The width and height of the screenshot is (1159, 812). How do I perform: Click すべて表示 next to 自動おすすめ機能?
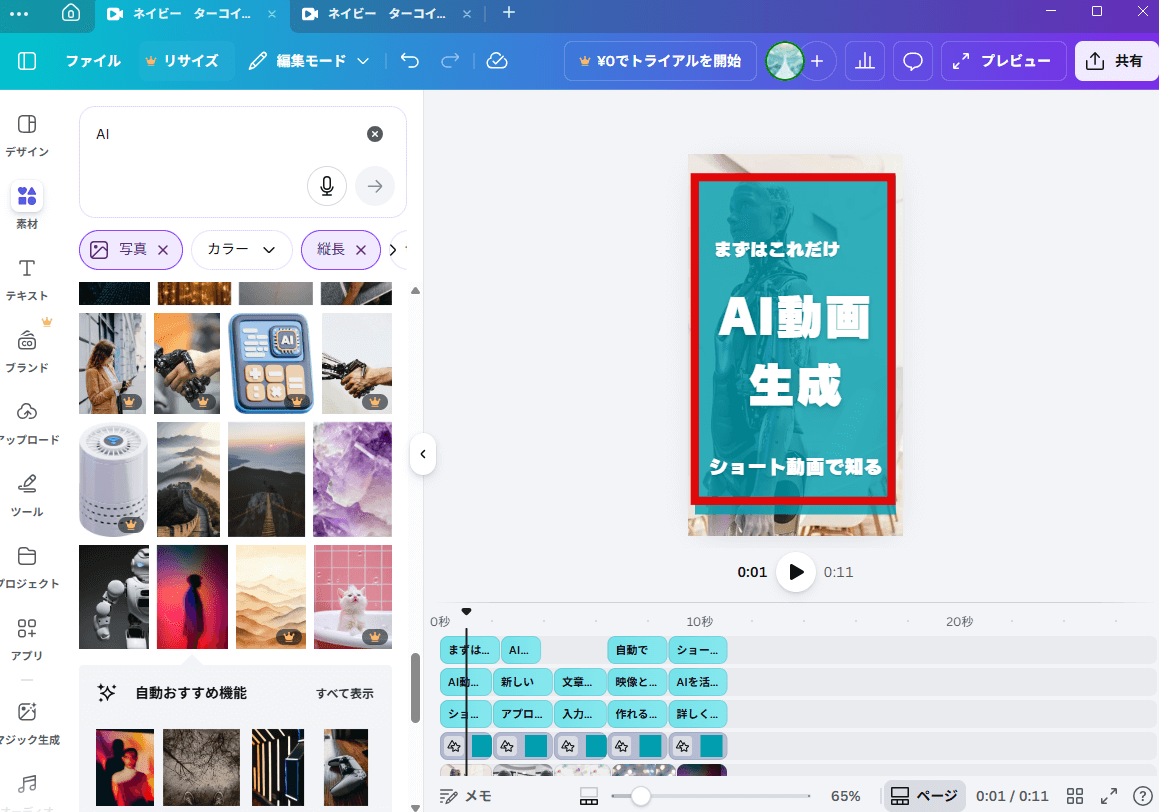(345, 691)
